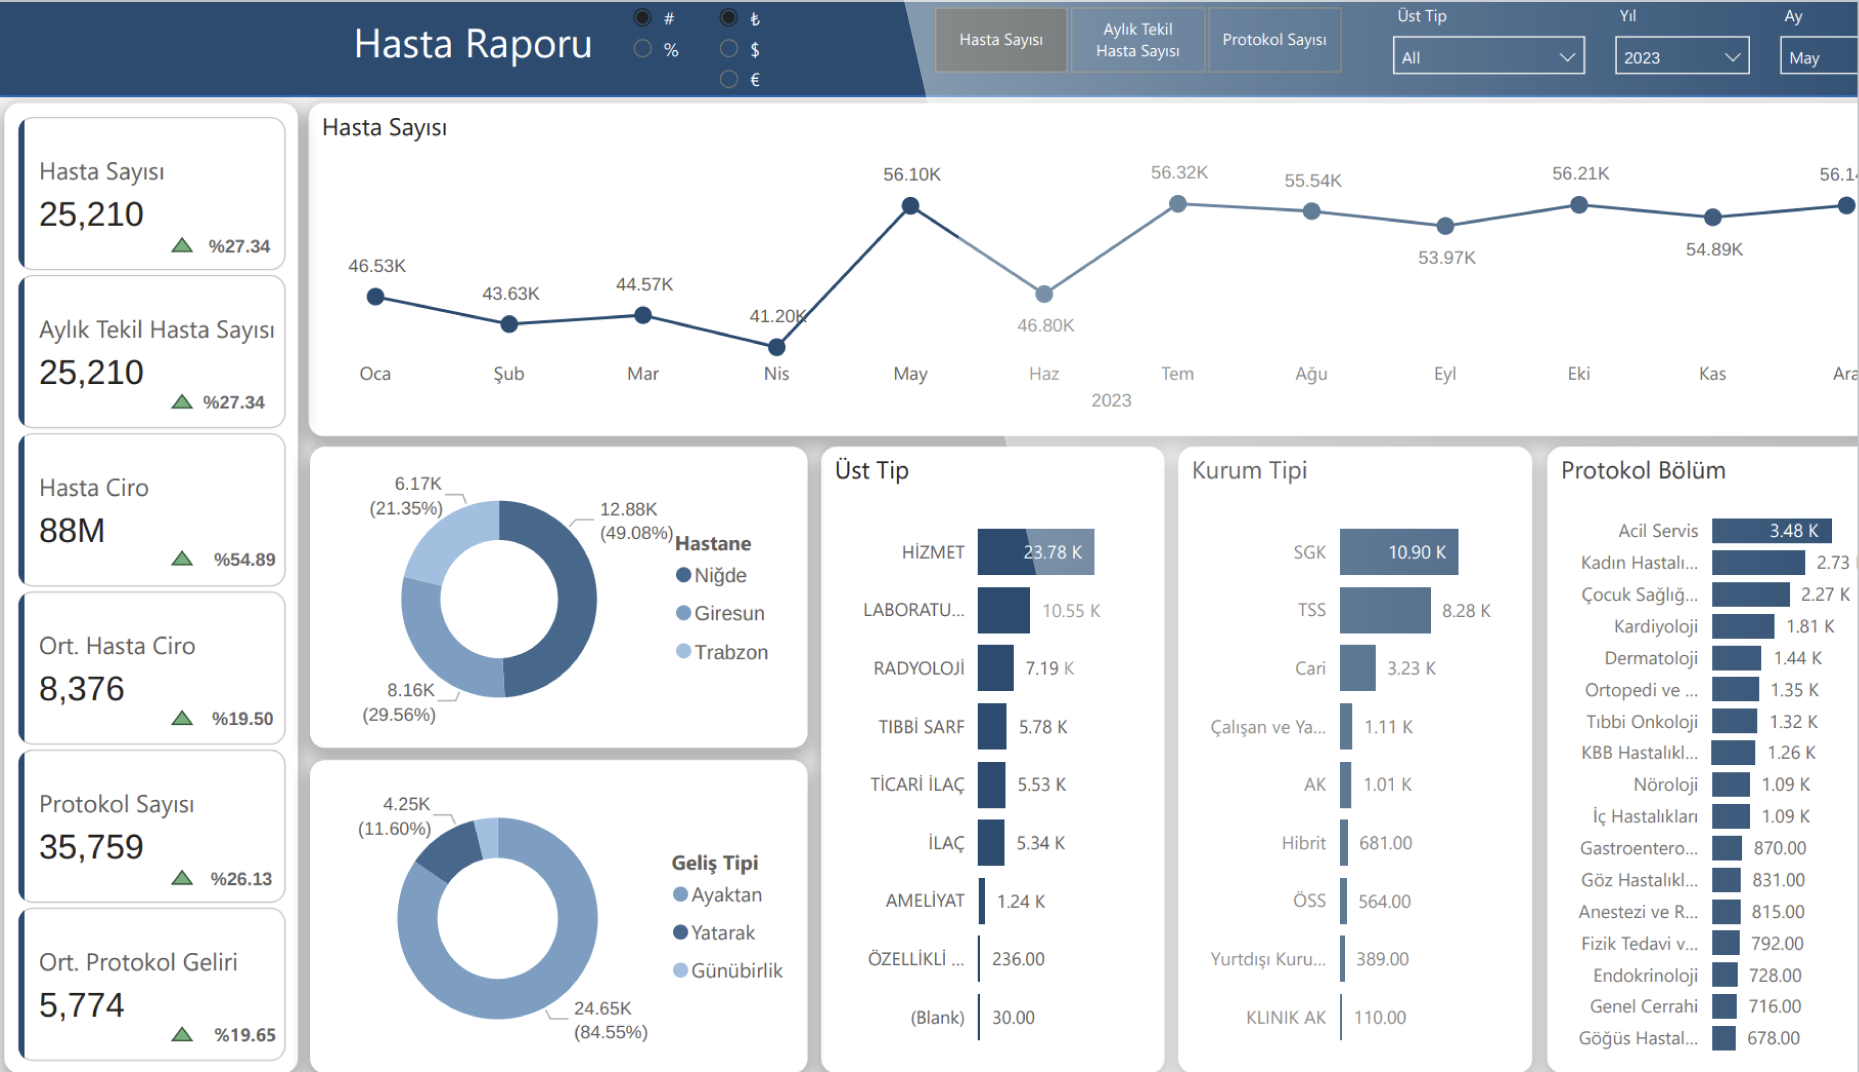Click the Giresun legend marker dot

coord(683,613)
